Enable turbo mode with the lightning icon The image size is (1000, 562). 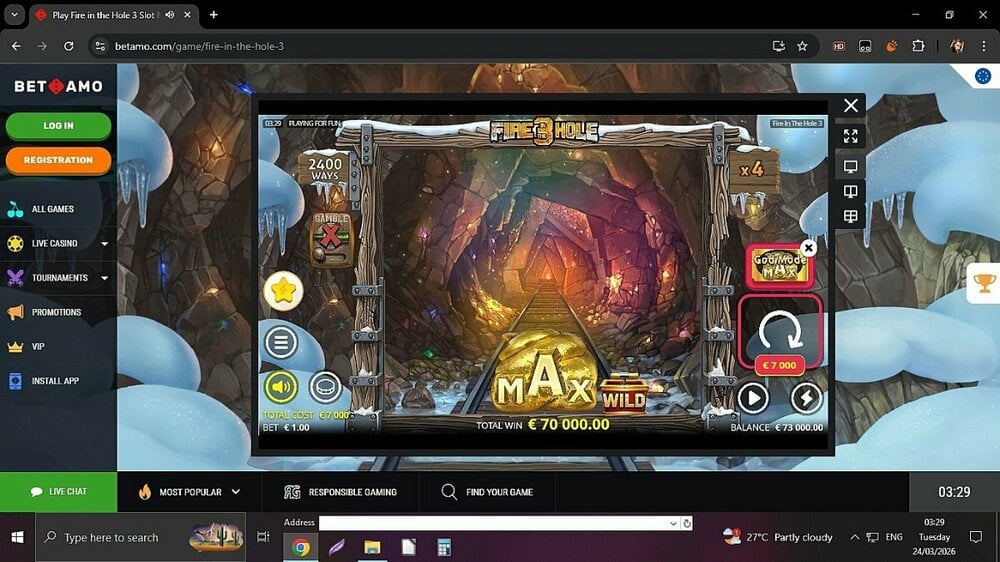pyautogui.click(x=806, y=399)
